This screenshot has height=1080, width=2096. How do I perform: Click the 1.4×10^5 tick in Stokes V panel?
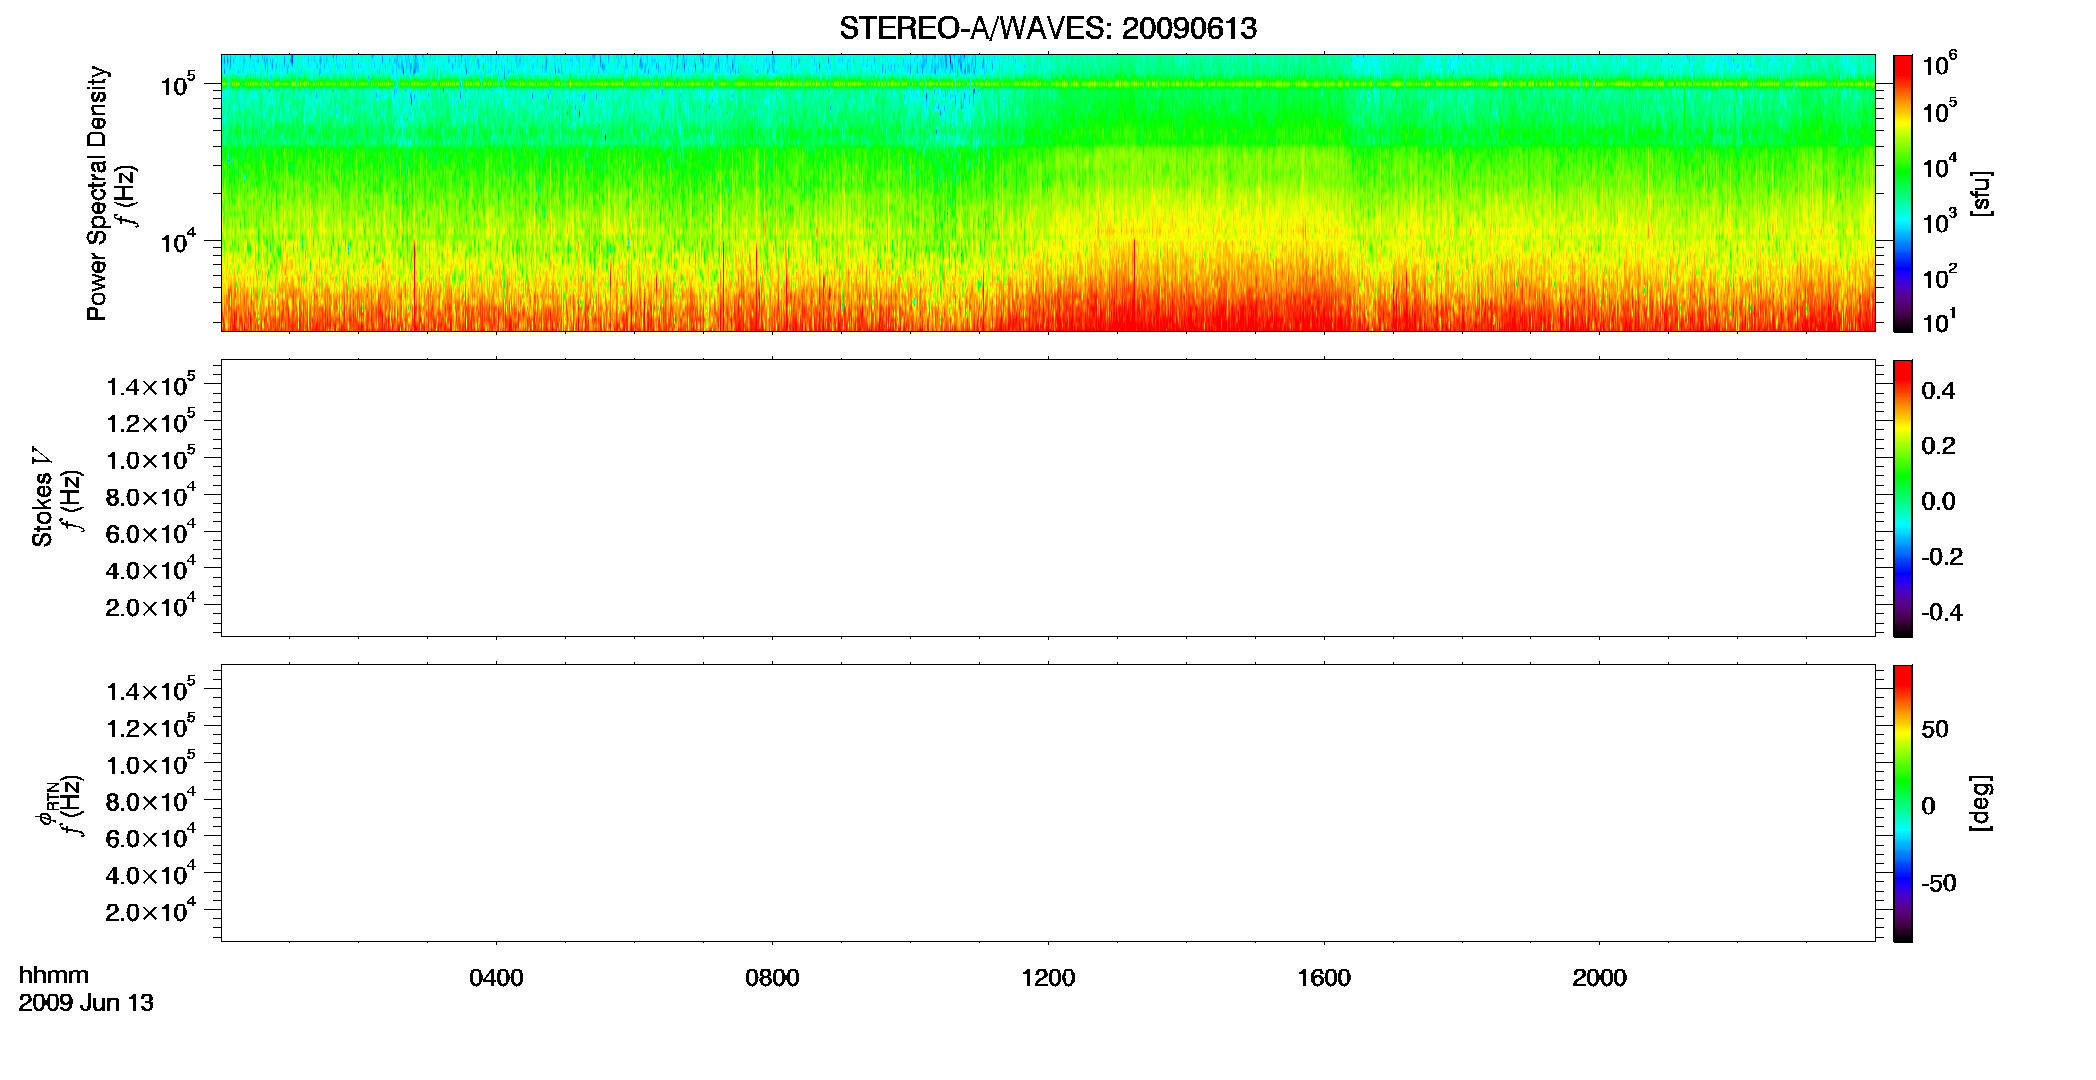(x=151, y=385)
